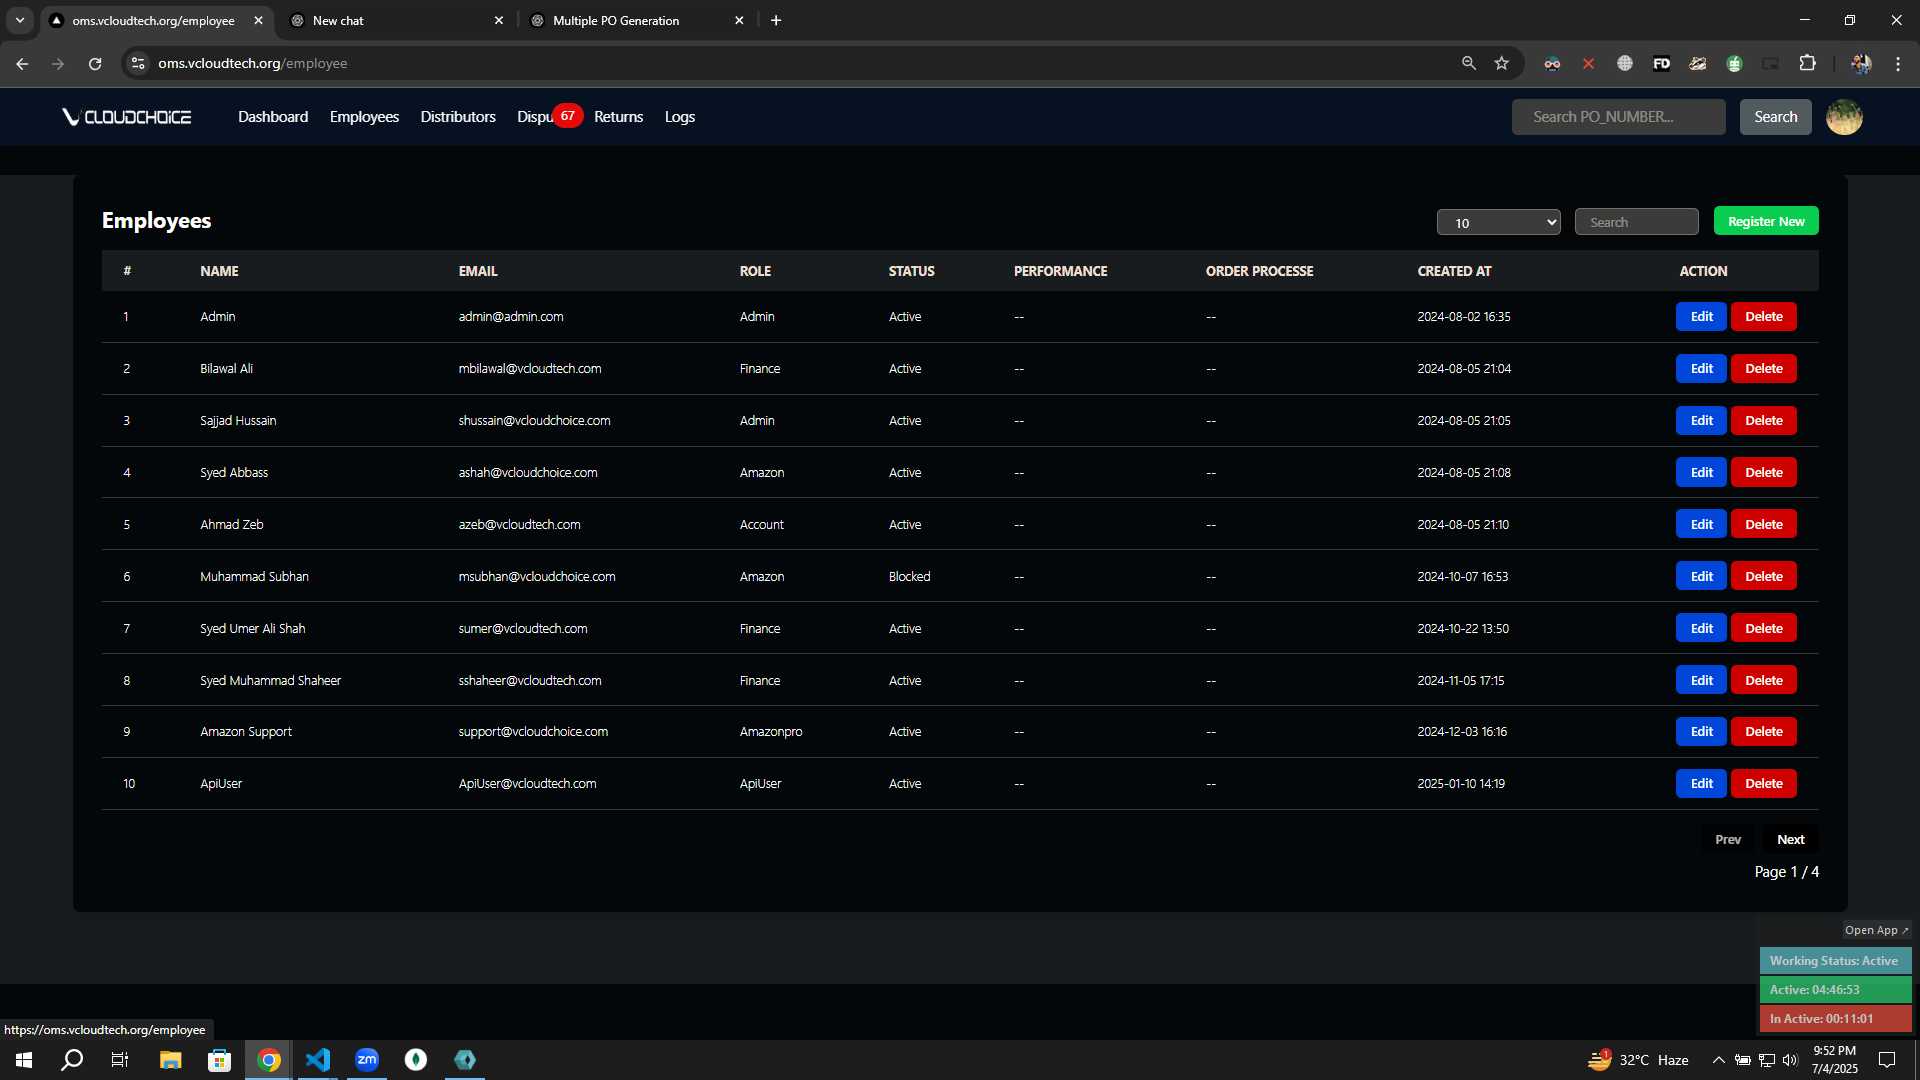Click the Register New button
The width and height of the screenshot is (1920, 1080).
click(x=1766, y=221)
